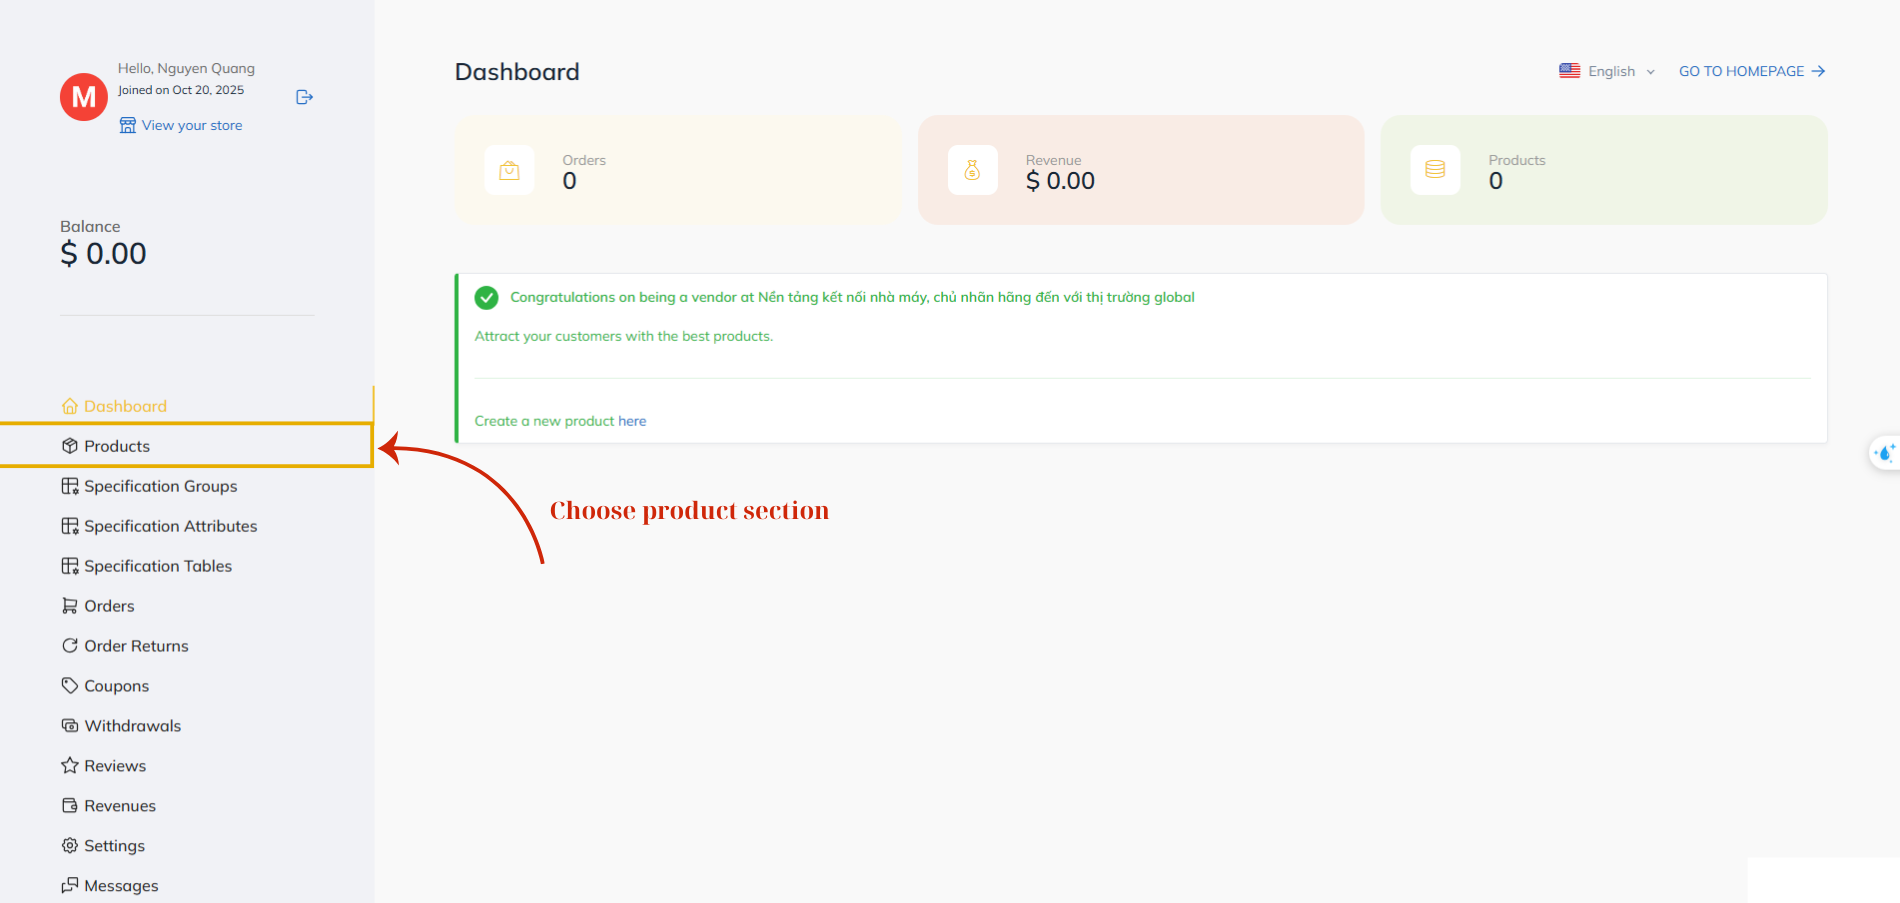The width and height of the screenshot is (1900, 903).
Task: Click the US flag language icon
Action: pyautogui.click(x=1569, y=71)
